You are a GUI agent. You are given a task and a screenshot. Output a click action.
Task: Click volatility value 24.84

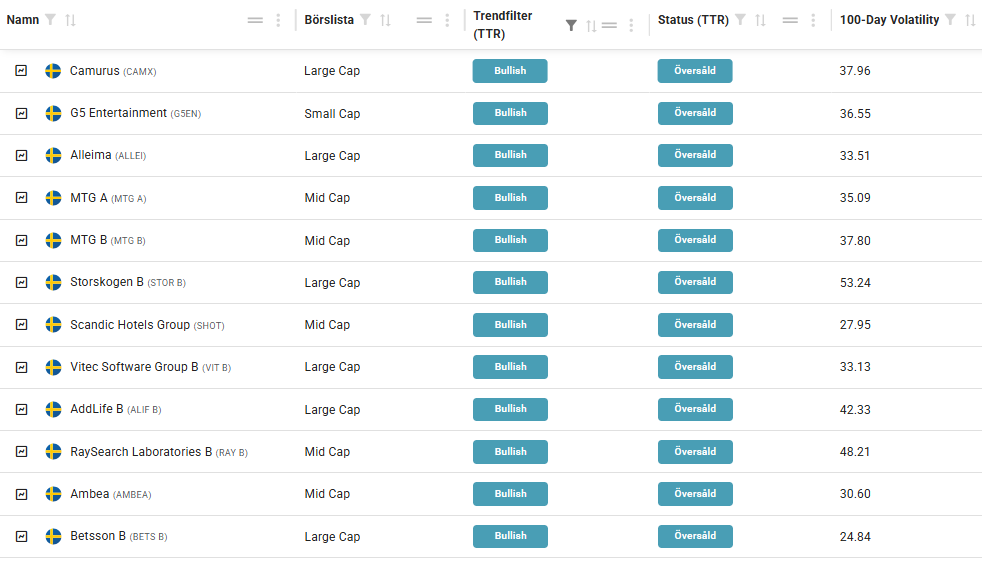[855, 537]
